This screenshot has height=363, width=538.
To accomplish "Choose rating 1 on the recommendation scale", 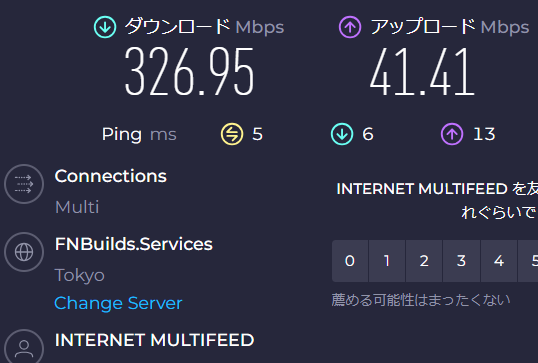I will pyautogui.click(x=387, y=261).
